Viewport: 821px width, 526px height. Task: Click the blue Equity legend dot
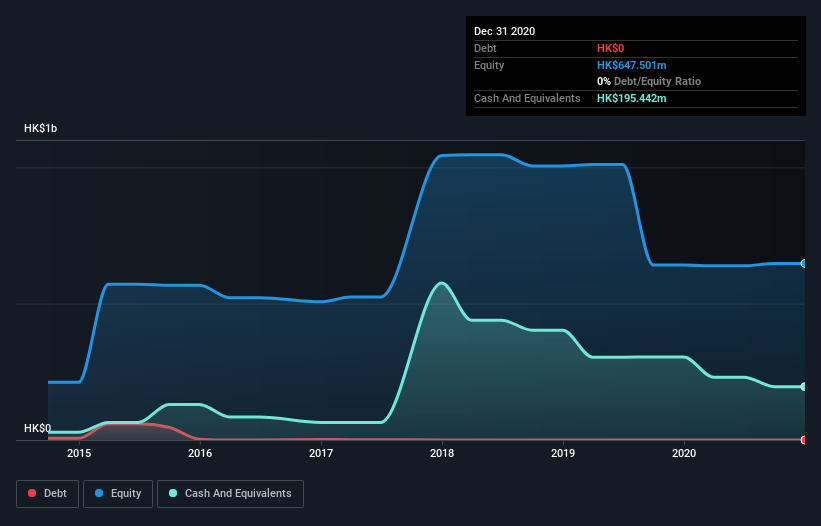pyautogui.click(x=99, y=493)
